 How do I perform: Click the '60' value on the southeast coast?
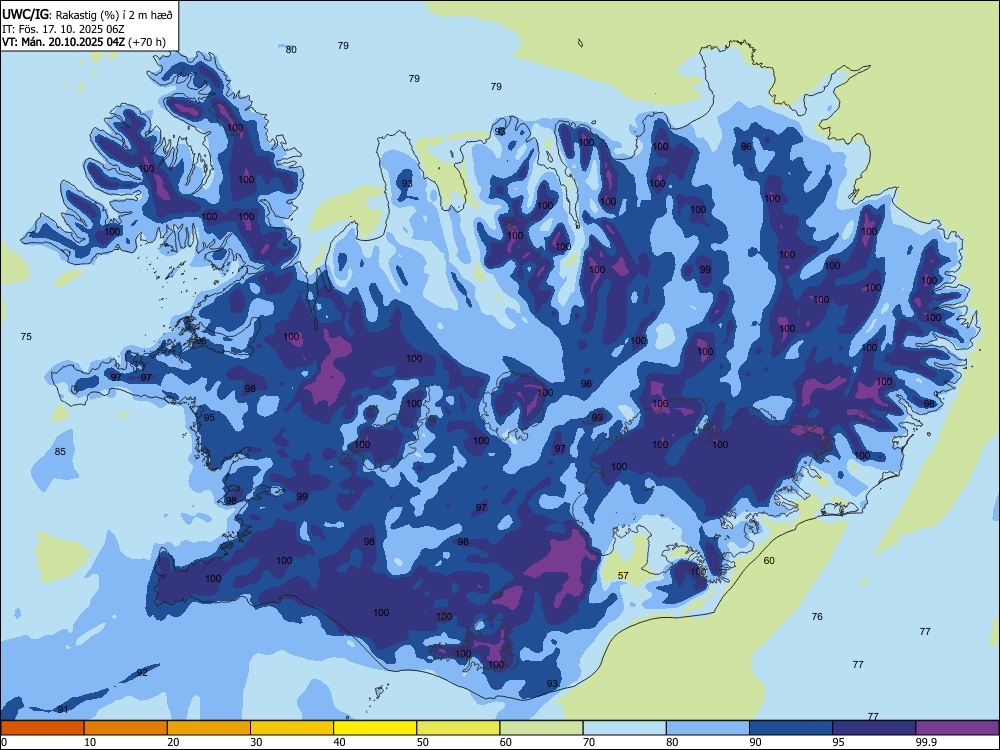click(769, 561)
